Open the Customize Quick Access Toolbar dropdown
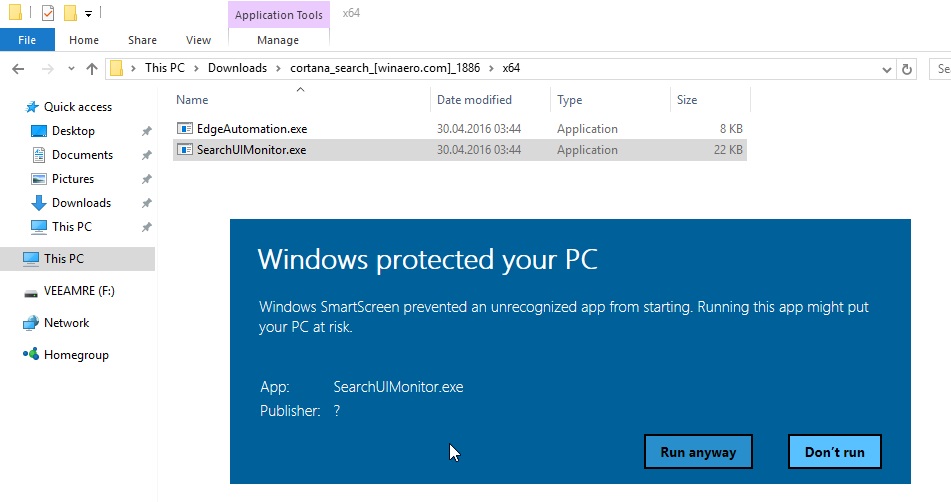Screen dimensions: 951x502 pos(88,14)
